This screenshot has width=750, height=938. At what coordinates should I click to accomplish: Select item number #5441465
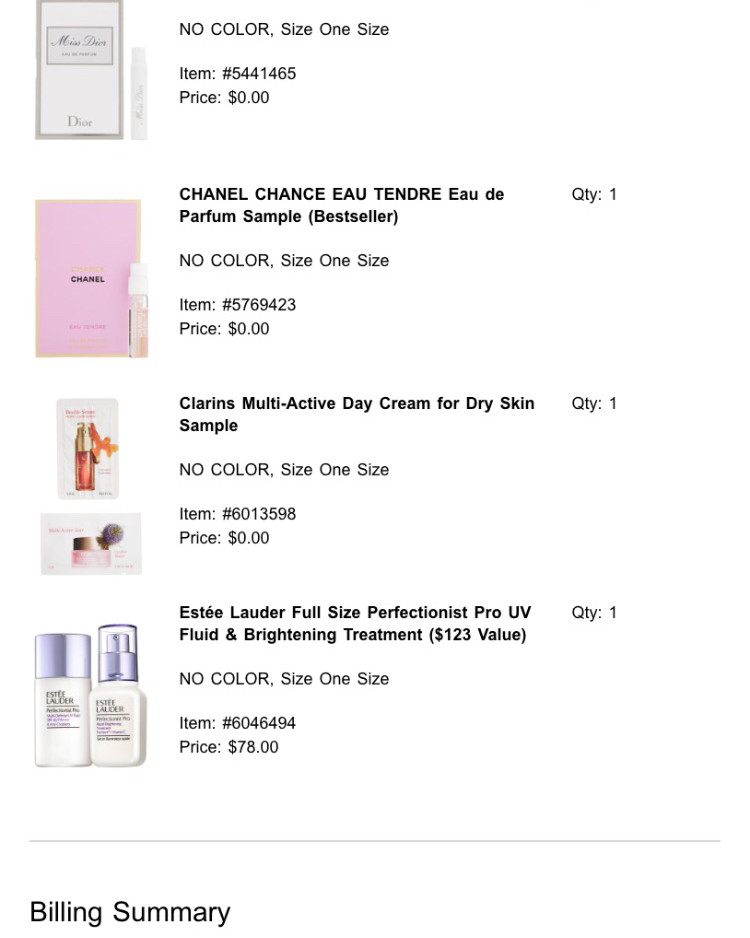pos(259,74)
